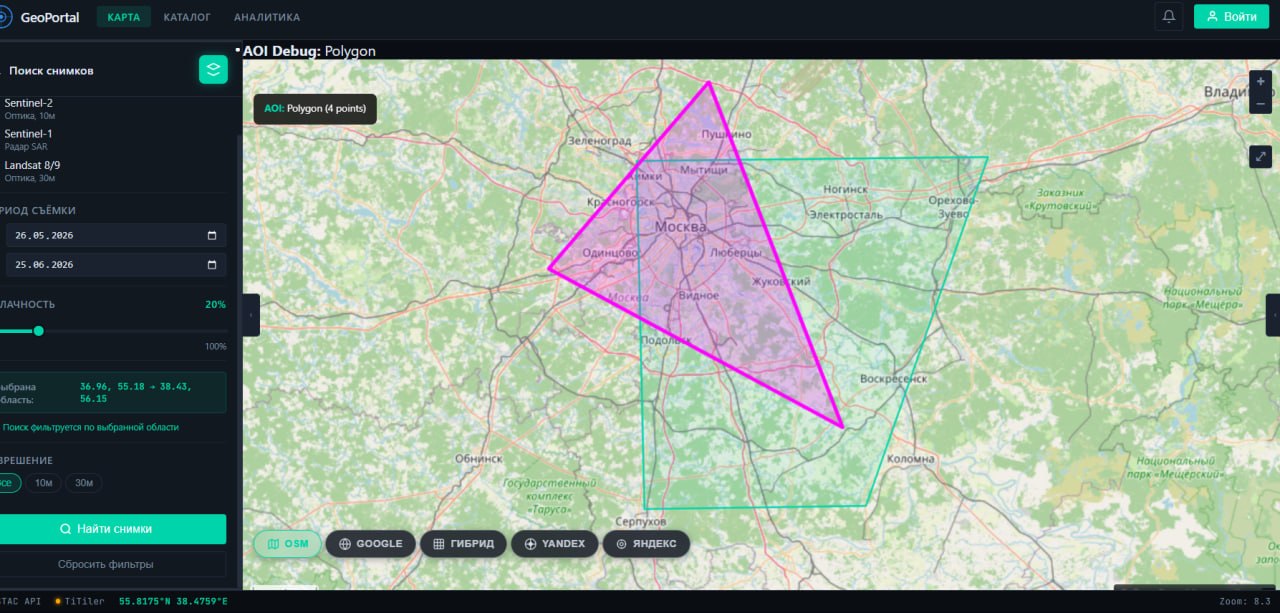Click the Зеленоград city label
The width and height of the screenshot is (1280, 613).
pos(600,141)
